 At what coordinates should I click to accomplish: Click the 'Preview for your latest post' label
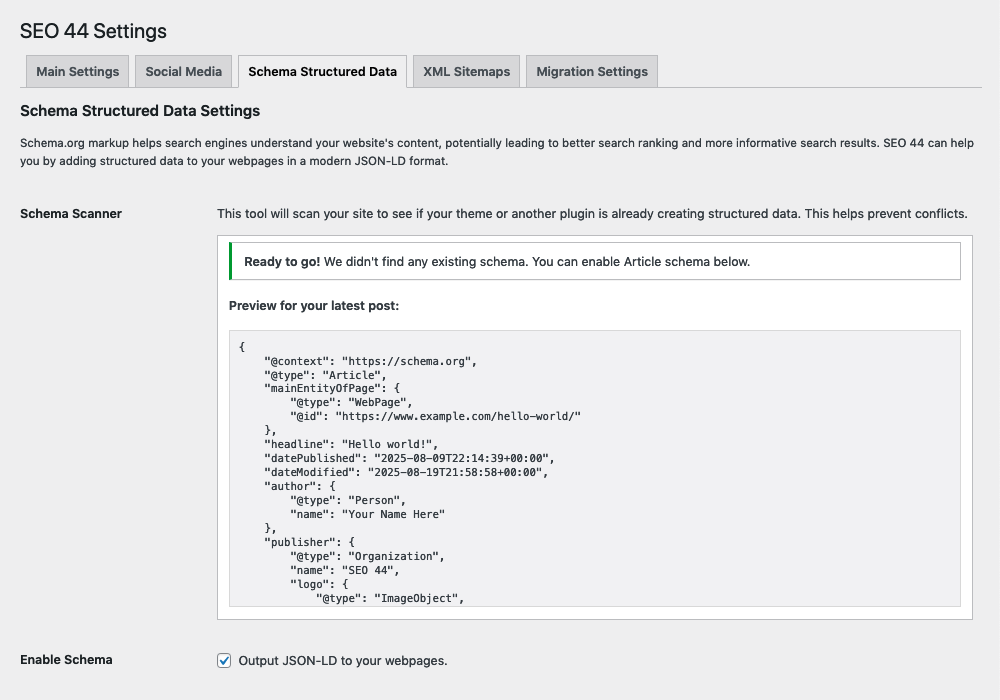point(314,305)
